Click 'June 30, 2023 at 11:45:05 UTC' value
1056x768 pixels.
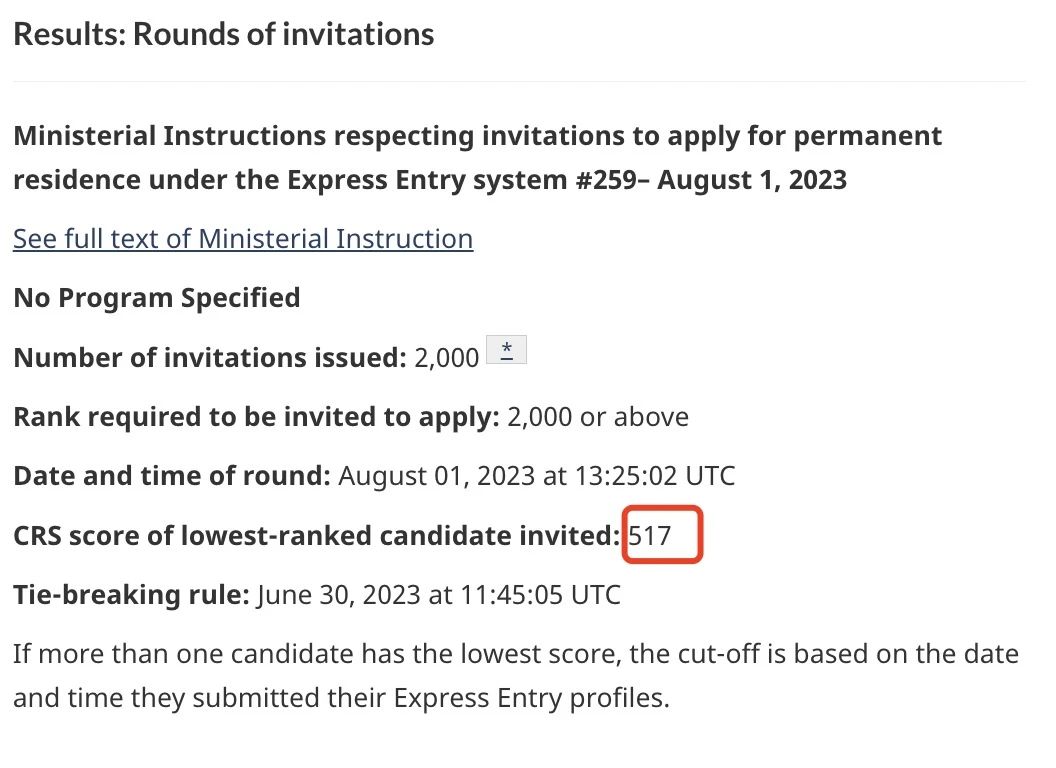pos(438,595)
